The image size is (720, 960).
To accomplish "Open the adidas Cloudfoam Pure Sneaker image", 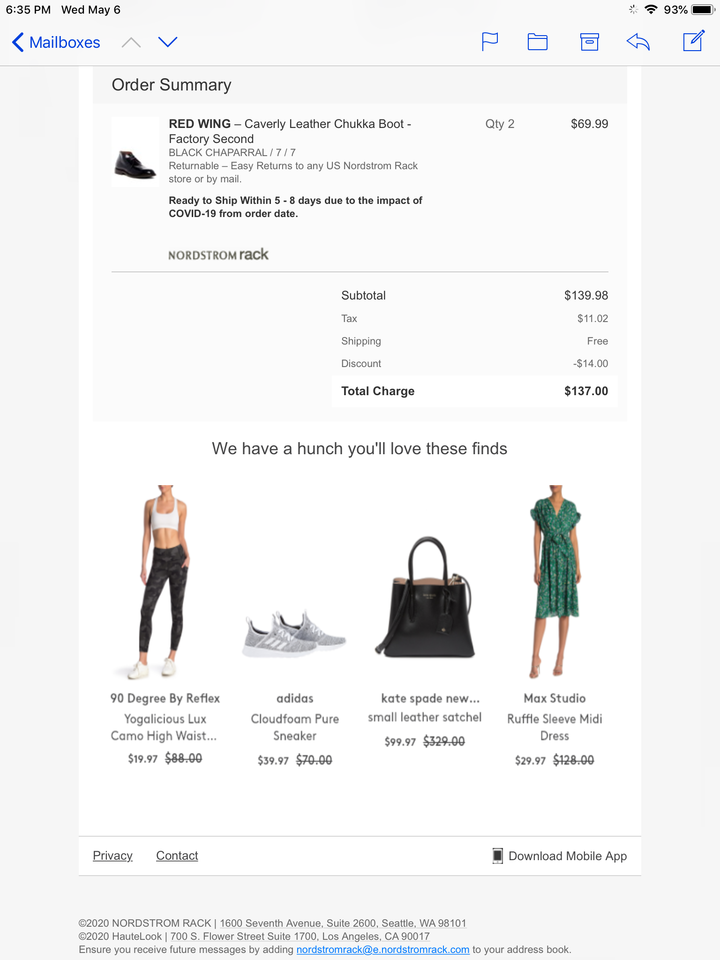I will [294, 634].
